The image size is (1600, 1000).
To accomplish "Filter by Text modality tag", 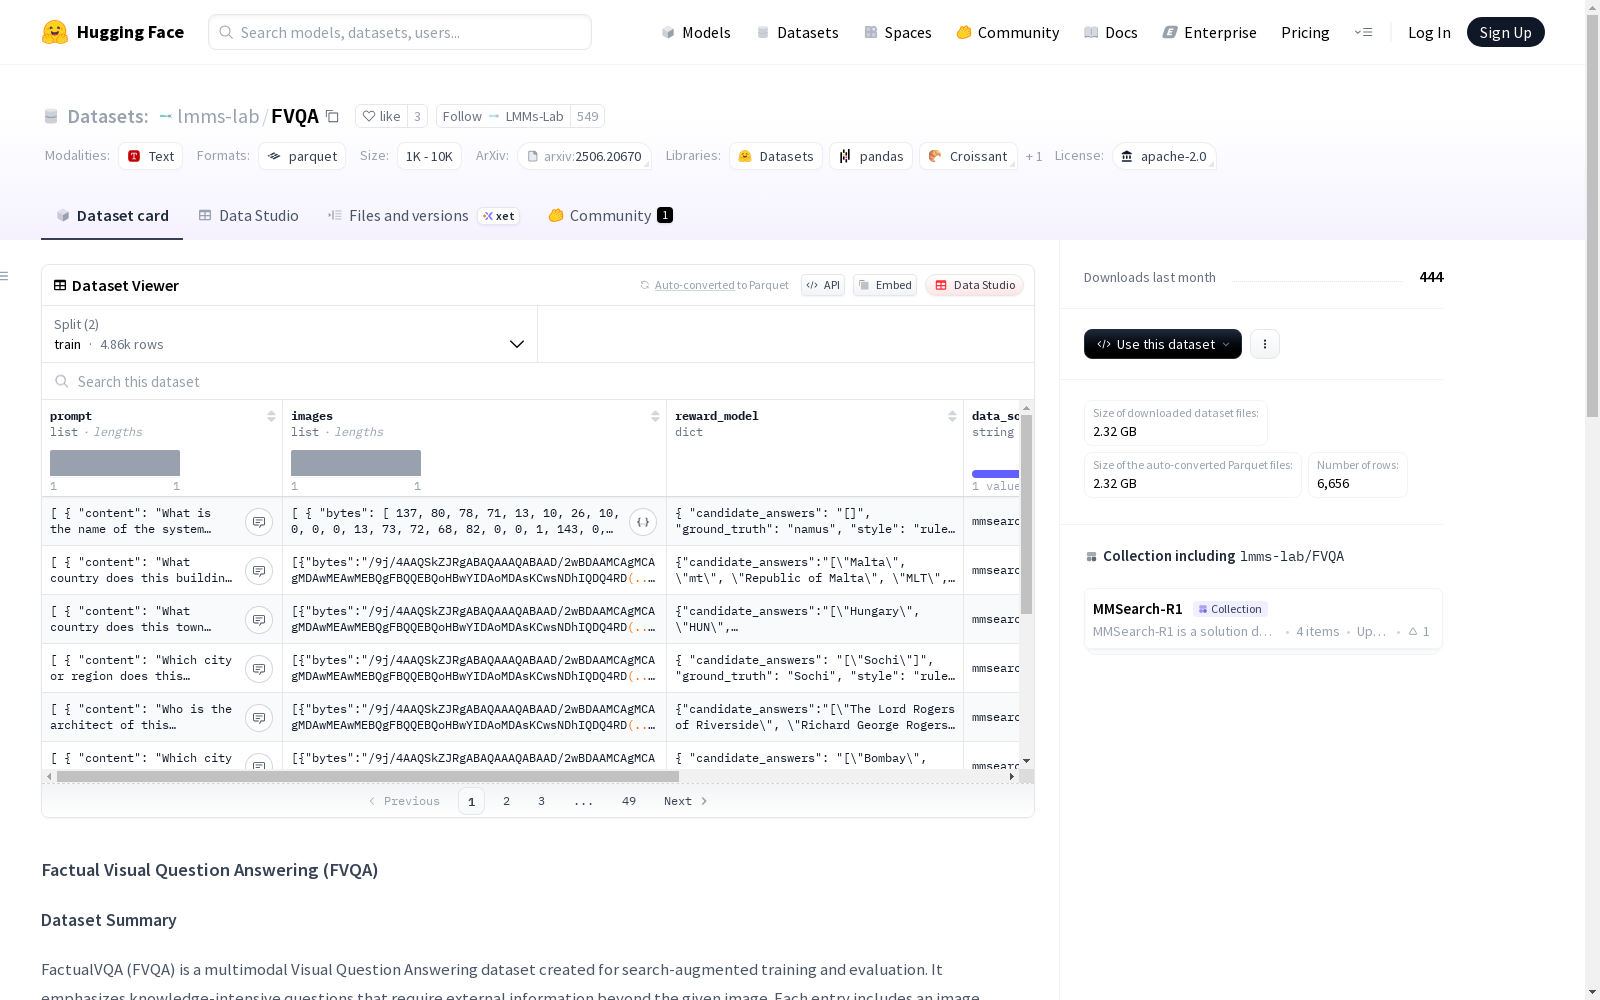I will (151, 156).
